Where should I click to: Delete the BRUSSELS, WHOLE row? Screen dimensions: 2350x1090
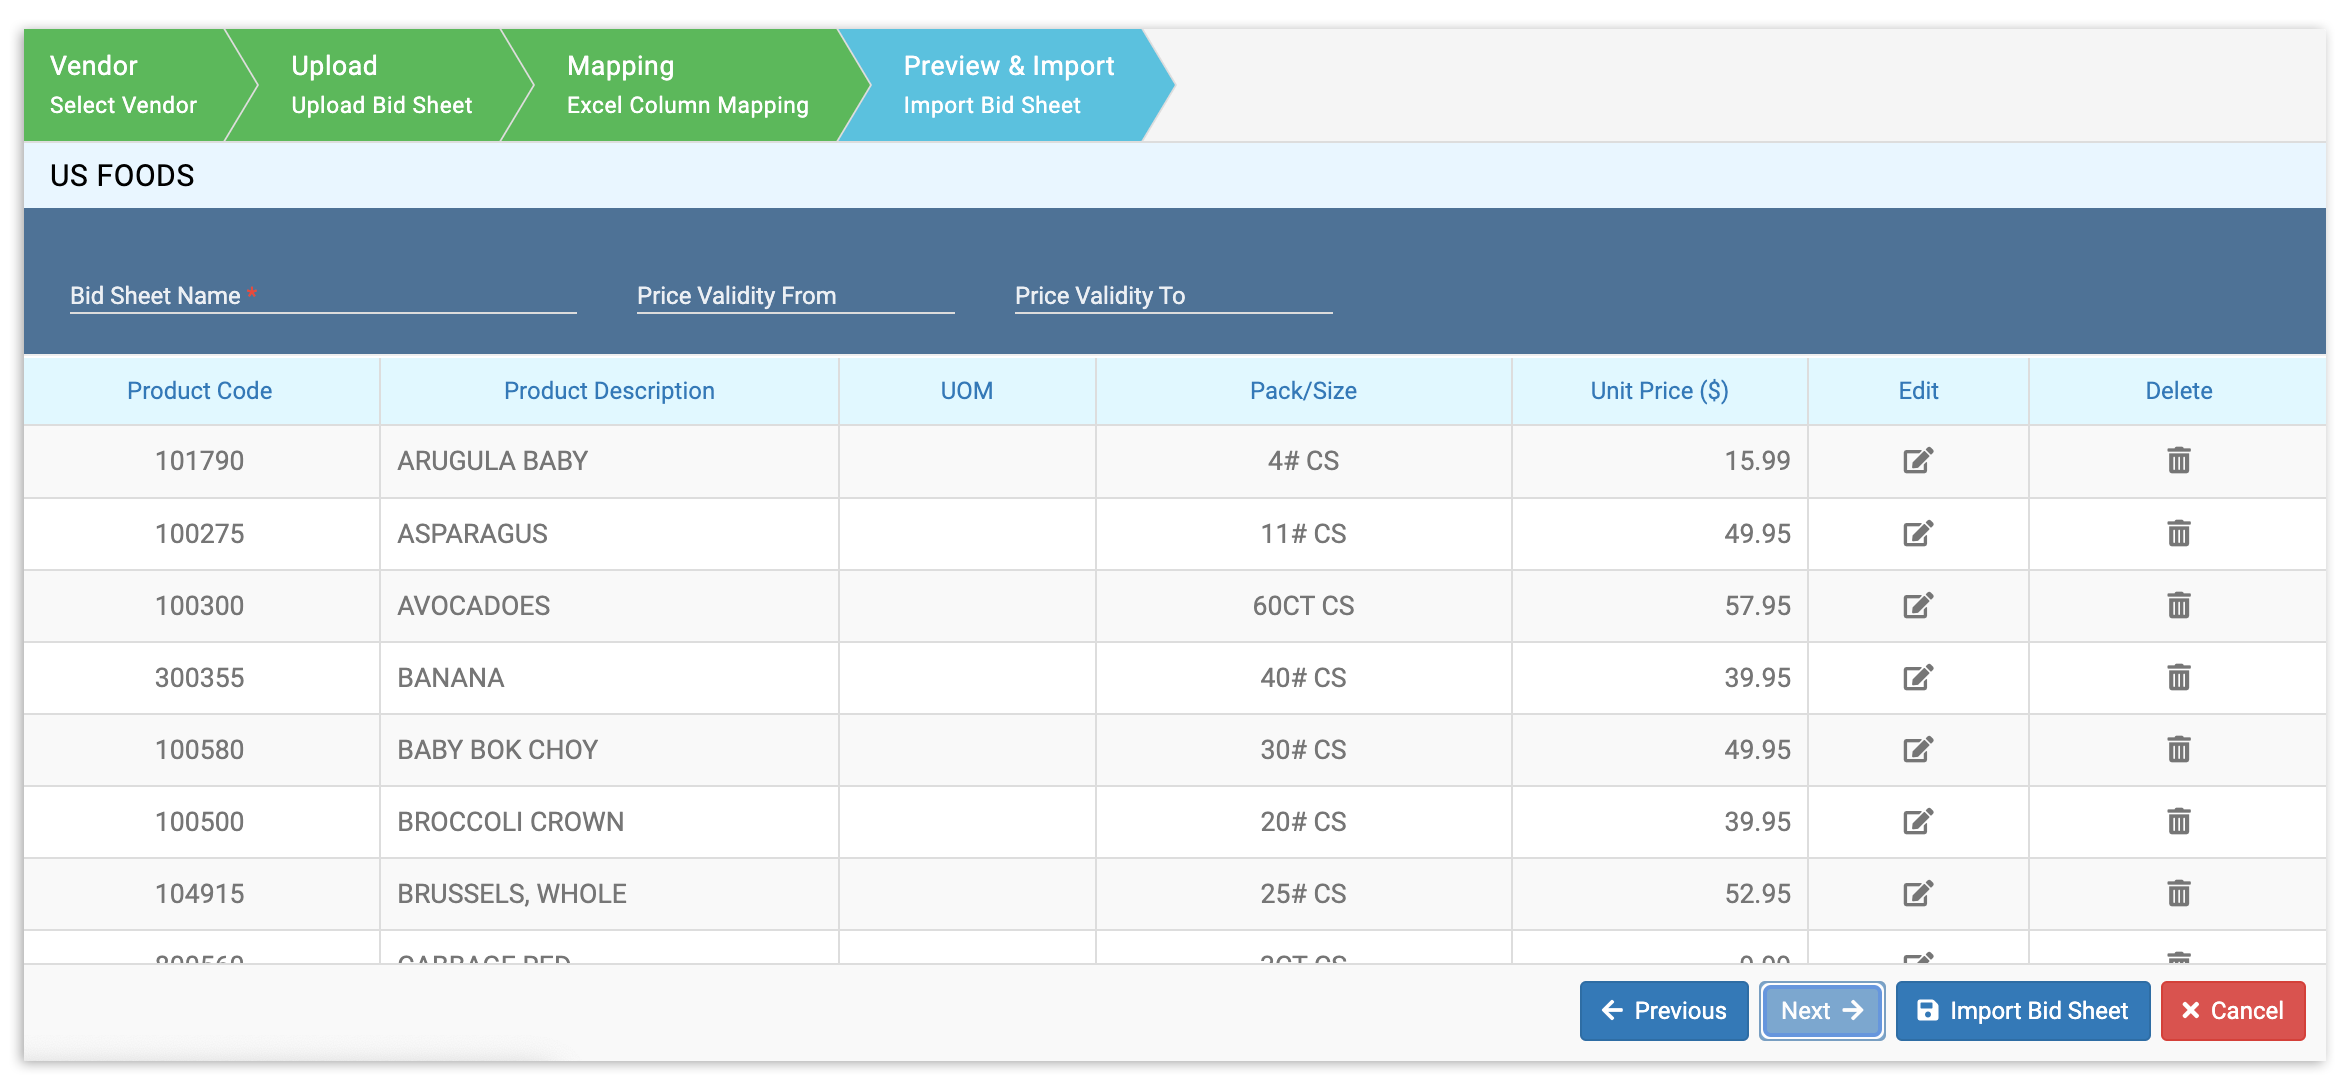click(x=2178, y=893)
